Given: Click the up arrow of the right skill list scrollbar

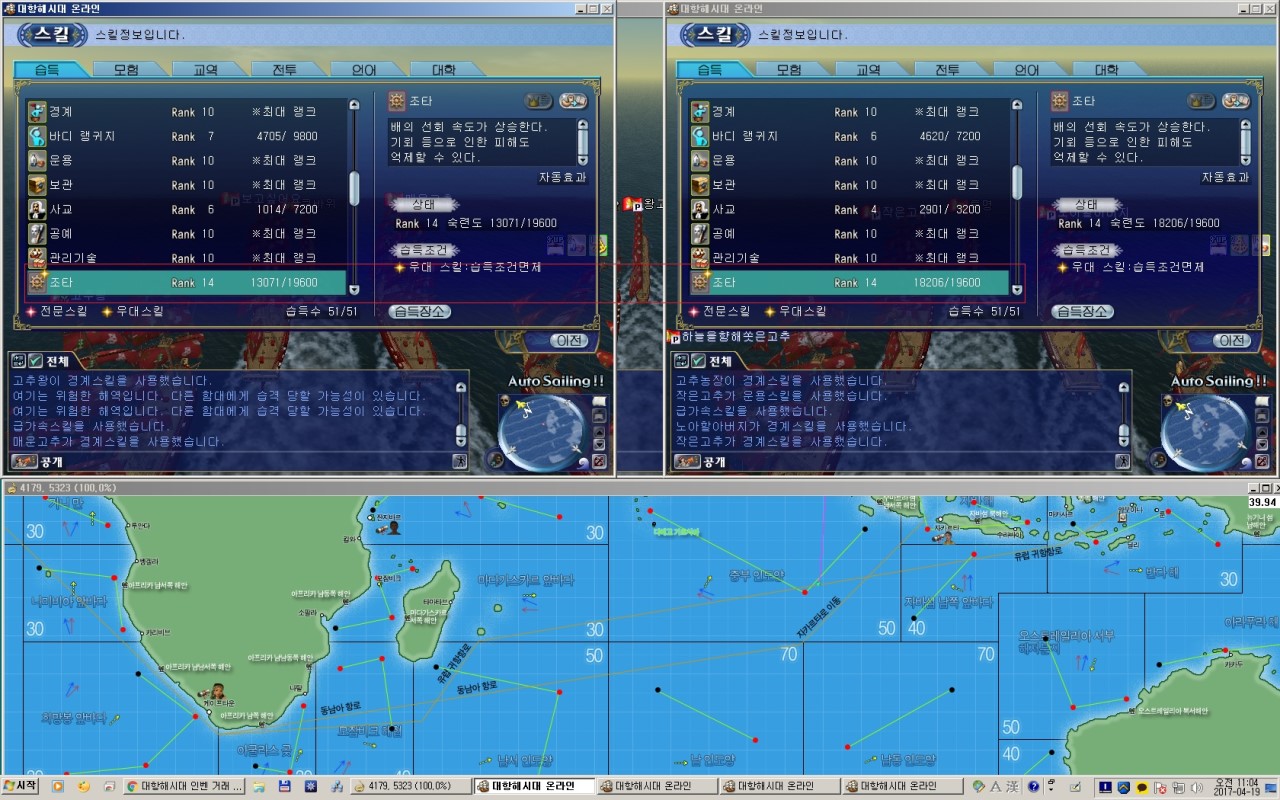Looking at the screenshot, I should point(1017,104).
